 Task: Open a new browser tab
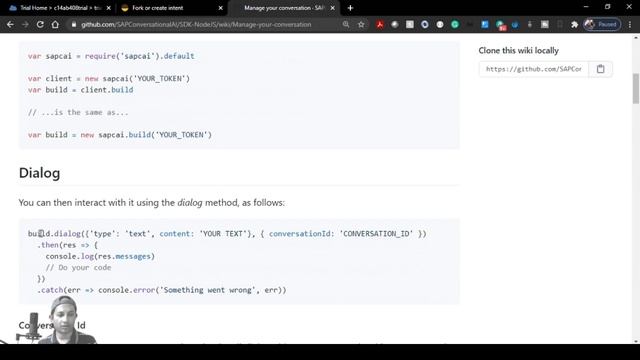[x=350, y=8]
